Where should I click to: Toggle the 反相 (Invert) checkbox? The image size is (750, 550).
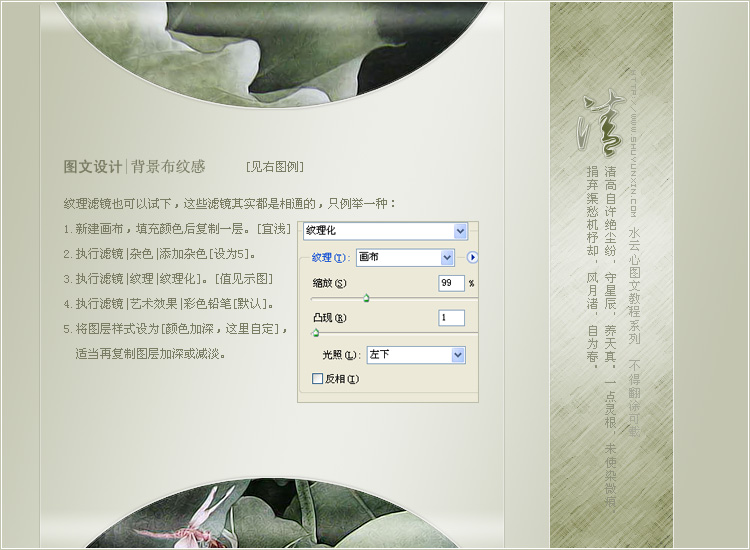(x=317, y=379)
